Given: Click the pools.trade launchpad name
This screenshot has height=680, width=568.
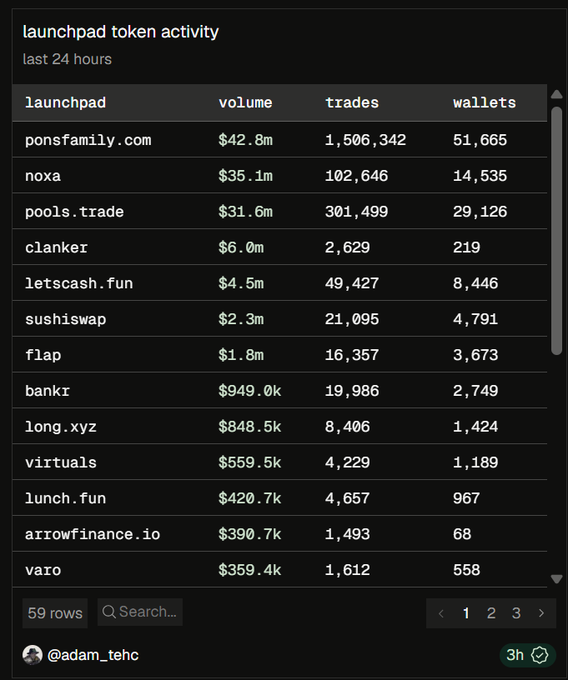Looking at the screenshot, I should (74, 212).
